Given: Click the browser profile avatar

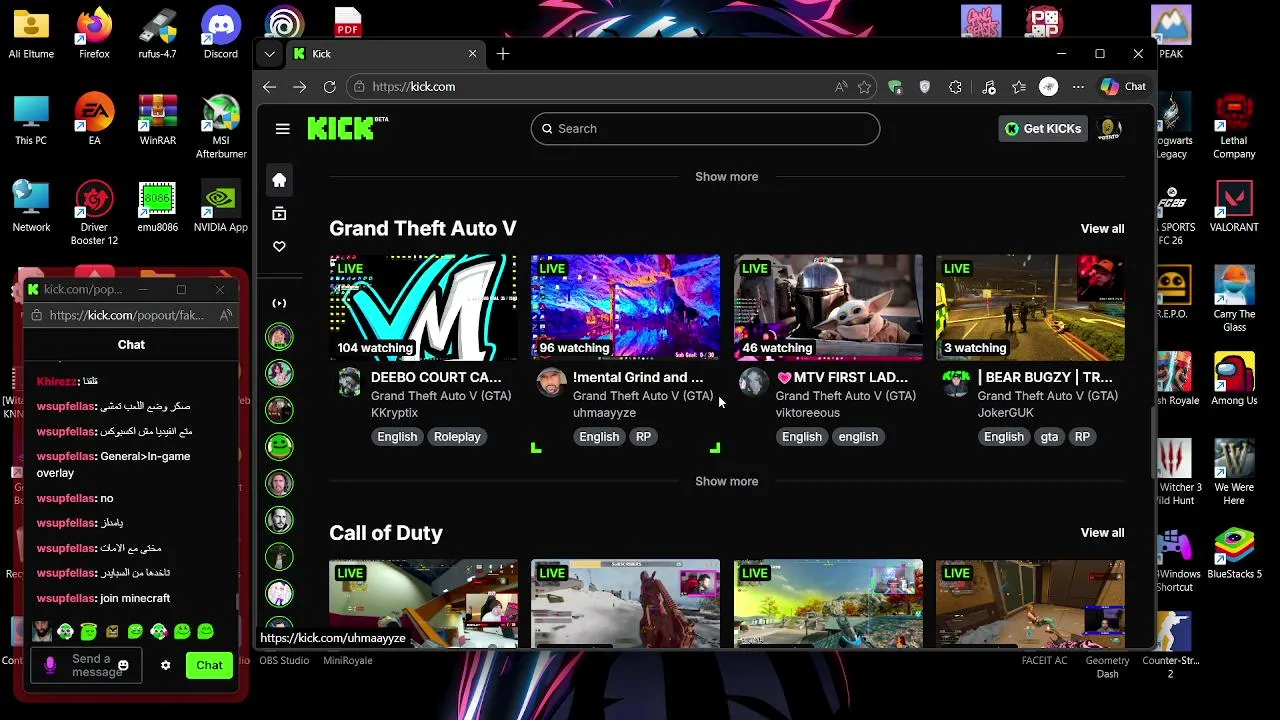Looking at the screenshot, I should [1048, 87].
